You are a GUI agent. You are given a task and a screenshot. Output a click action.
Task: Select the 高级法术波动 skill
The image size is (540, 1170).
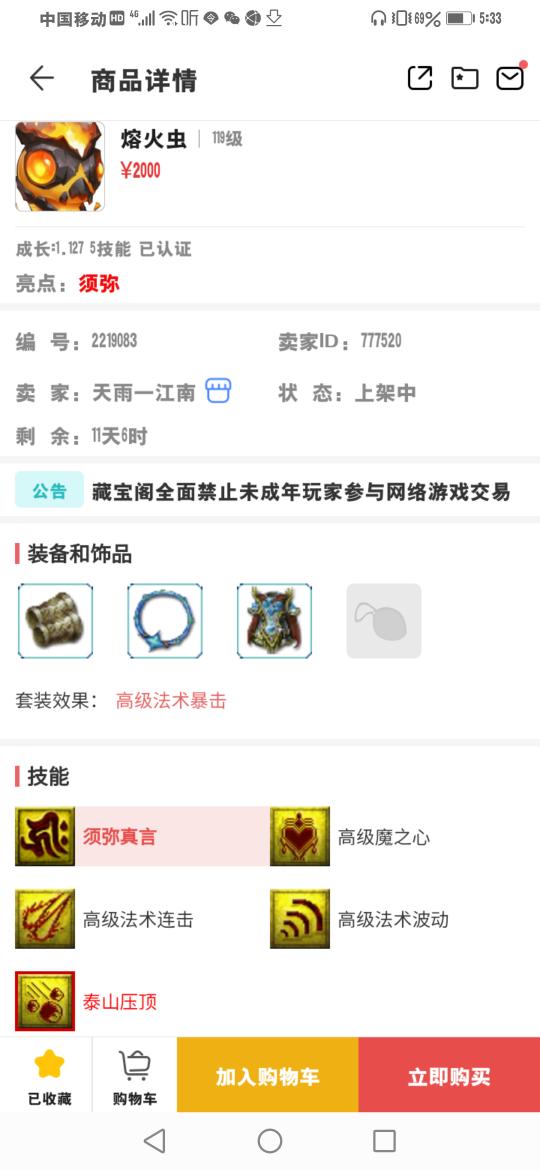coord(360,919)
